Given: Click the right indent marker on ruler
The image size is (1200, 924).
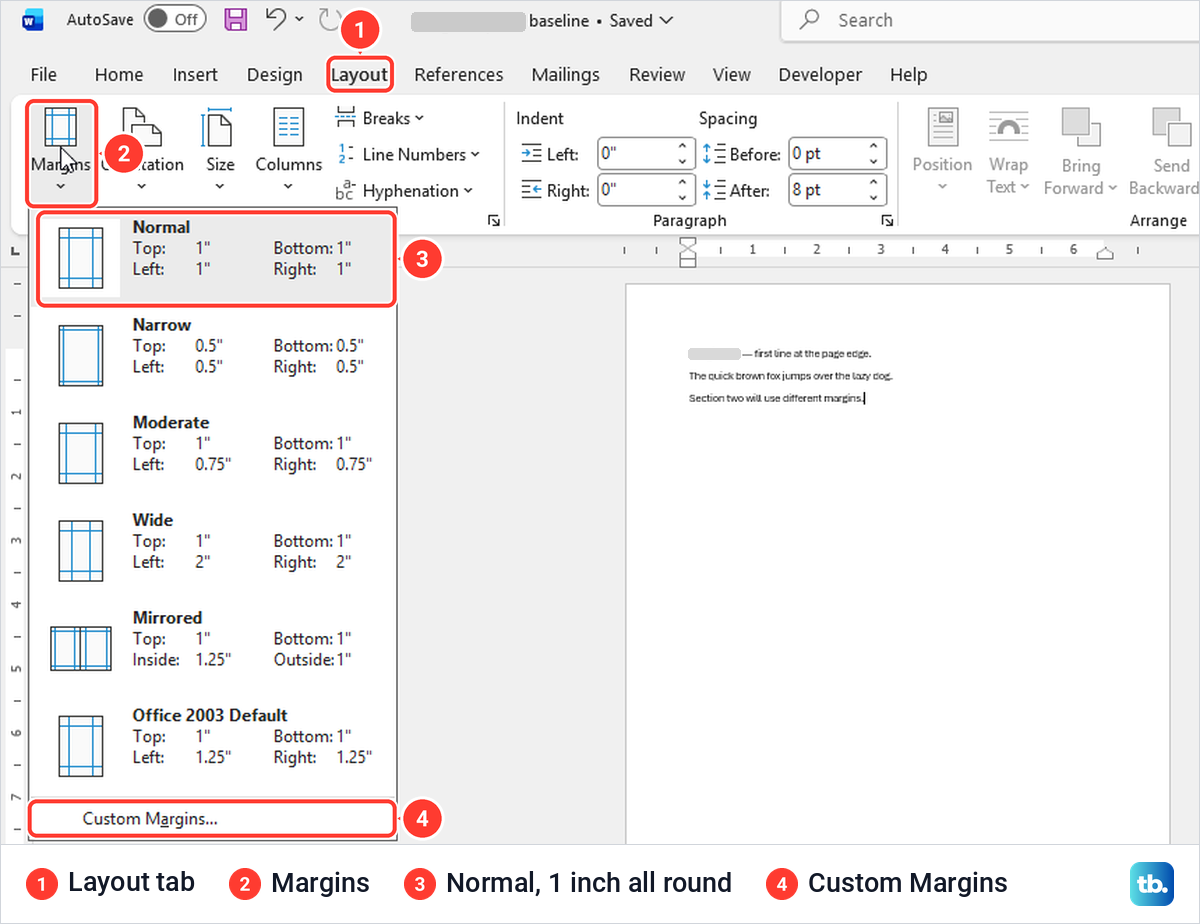Looking at the screenshot, I should click(x=1105, y=254).
